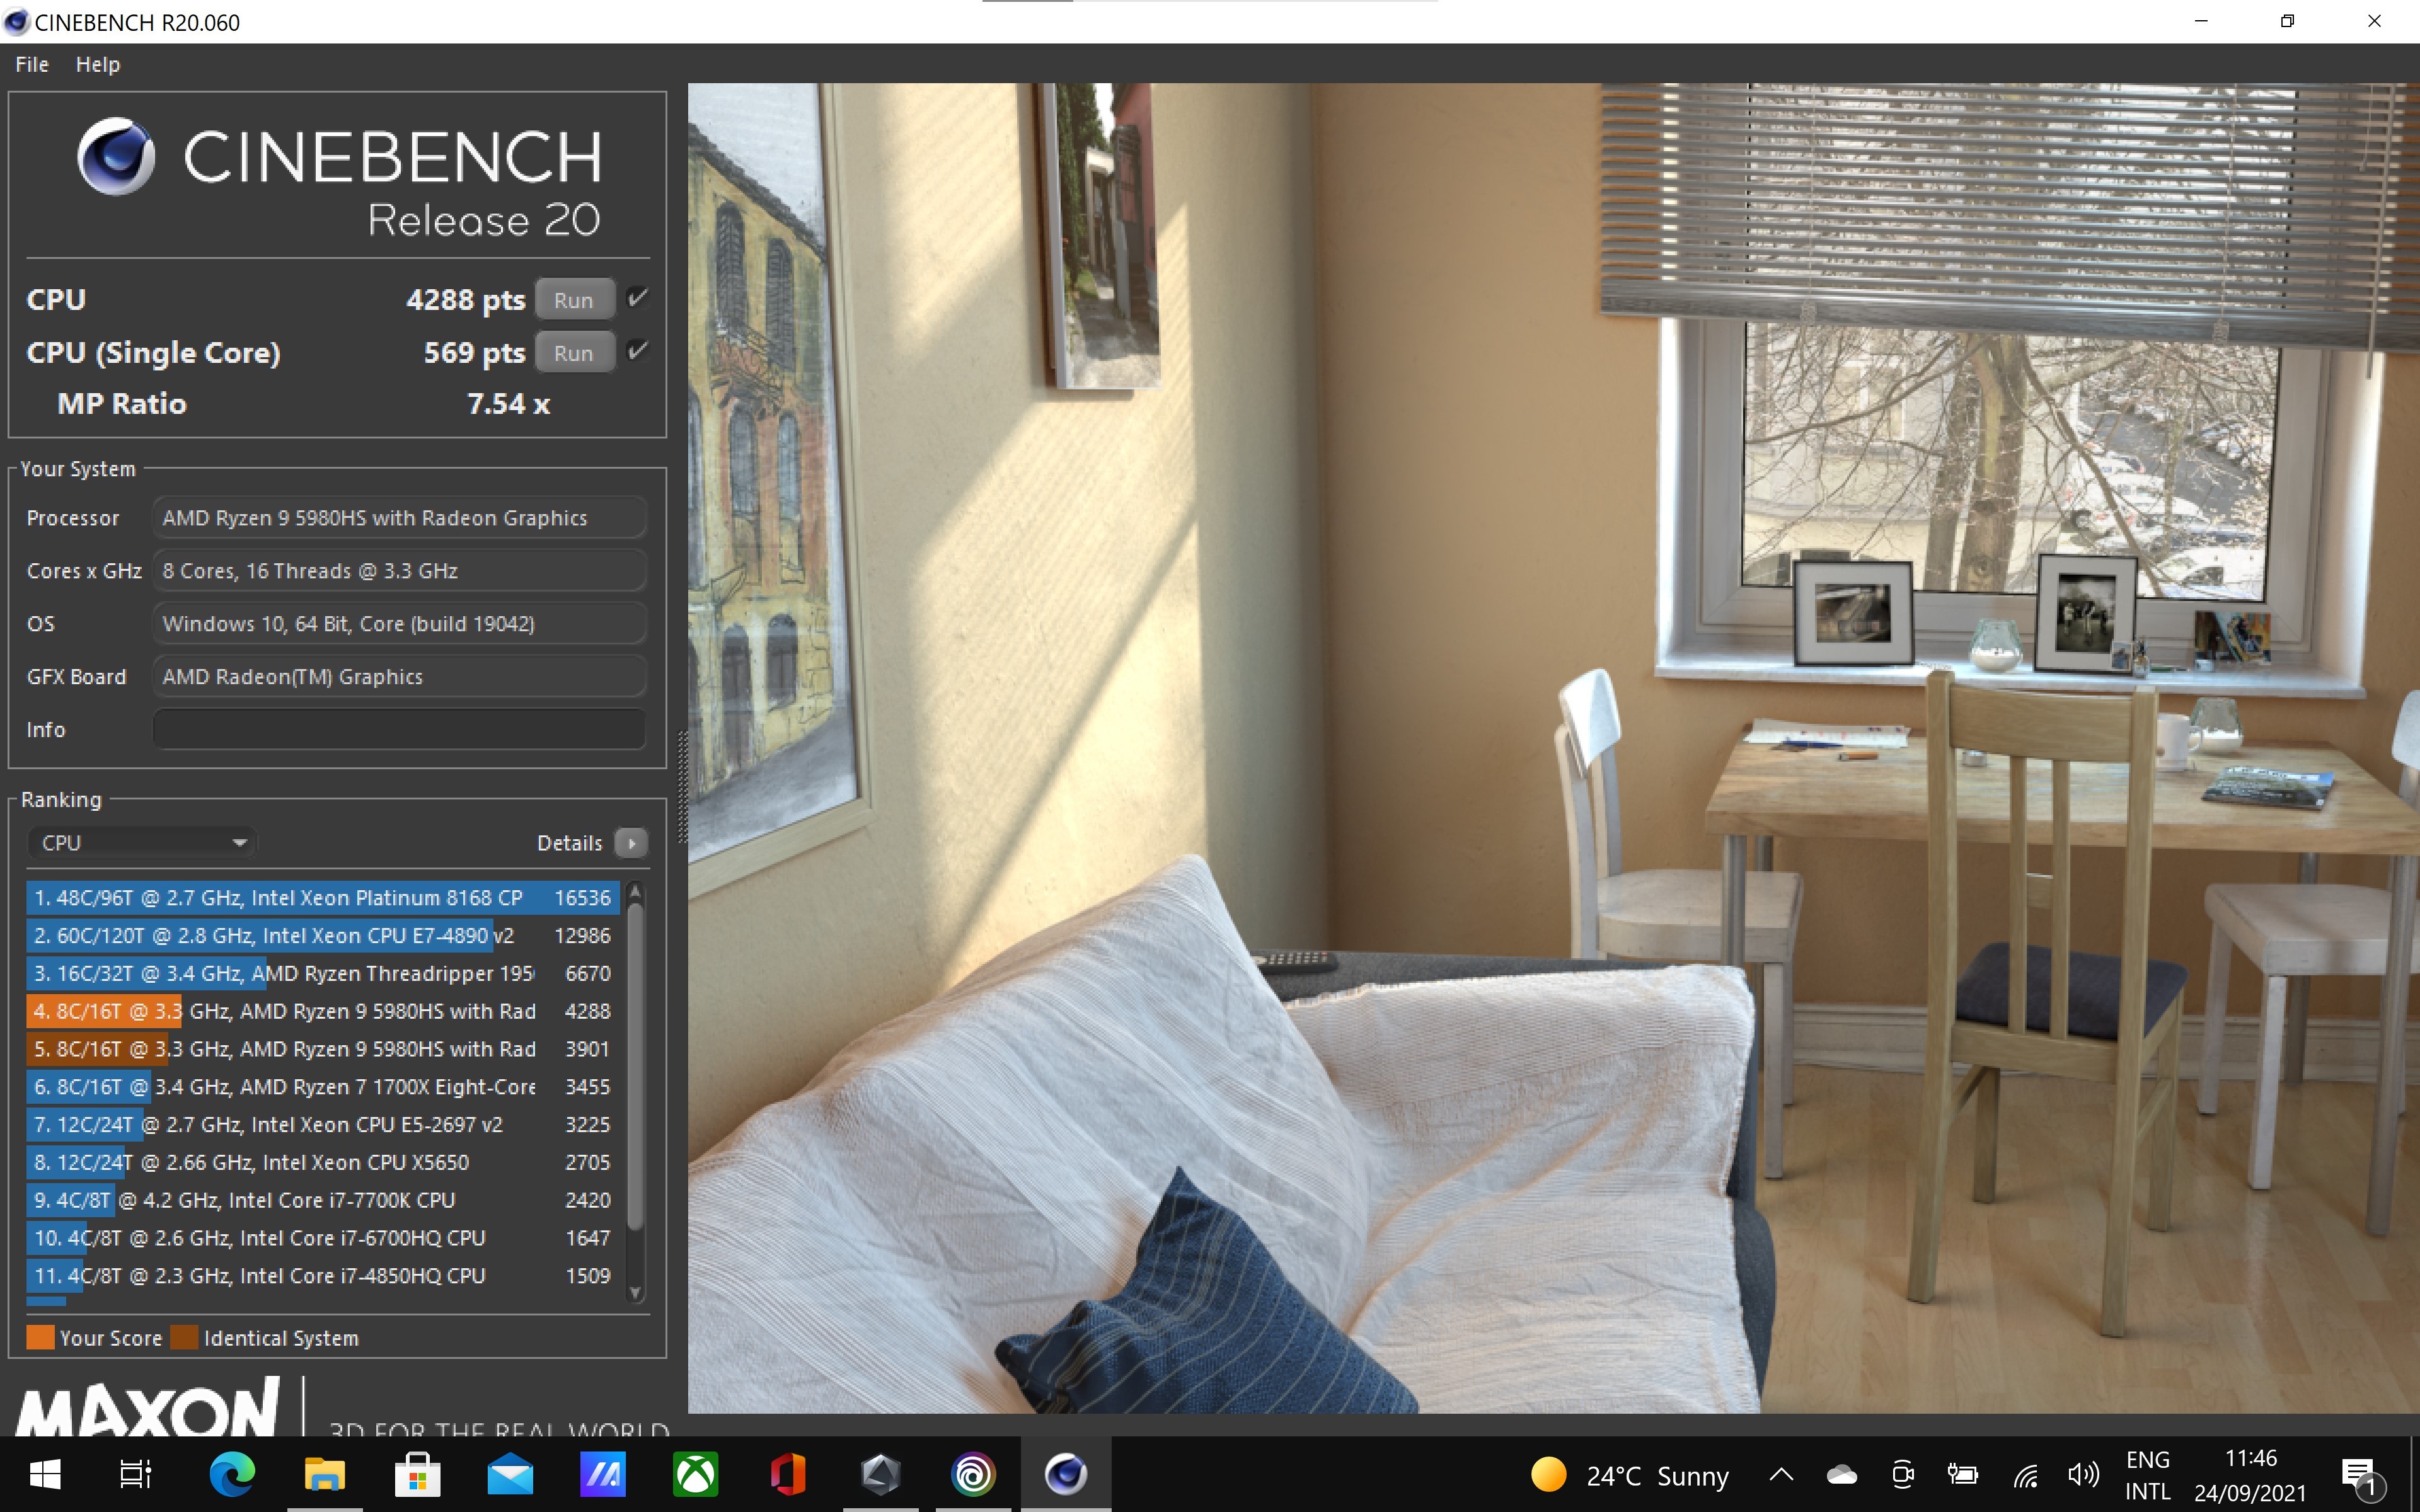Show hidden system tray icons chevron
Image resolution: width=2420 pixels, height=1512 pixels.
coord(1781,1474)
